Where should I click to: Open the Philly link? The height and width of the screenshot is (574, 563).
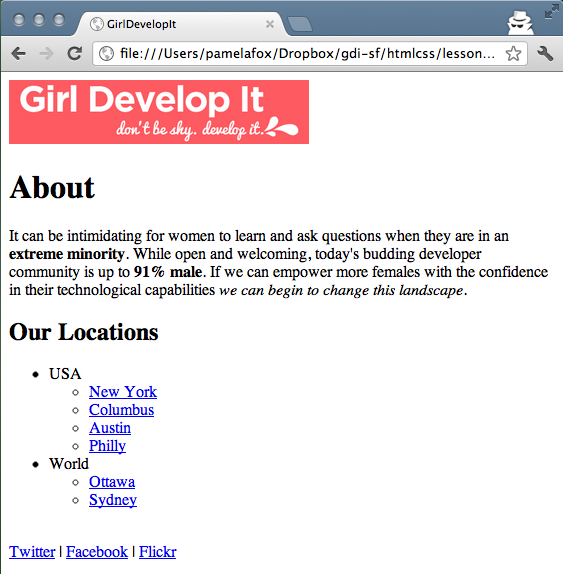[107, 446]
